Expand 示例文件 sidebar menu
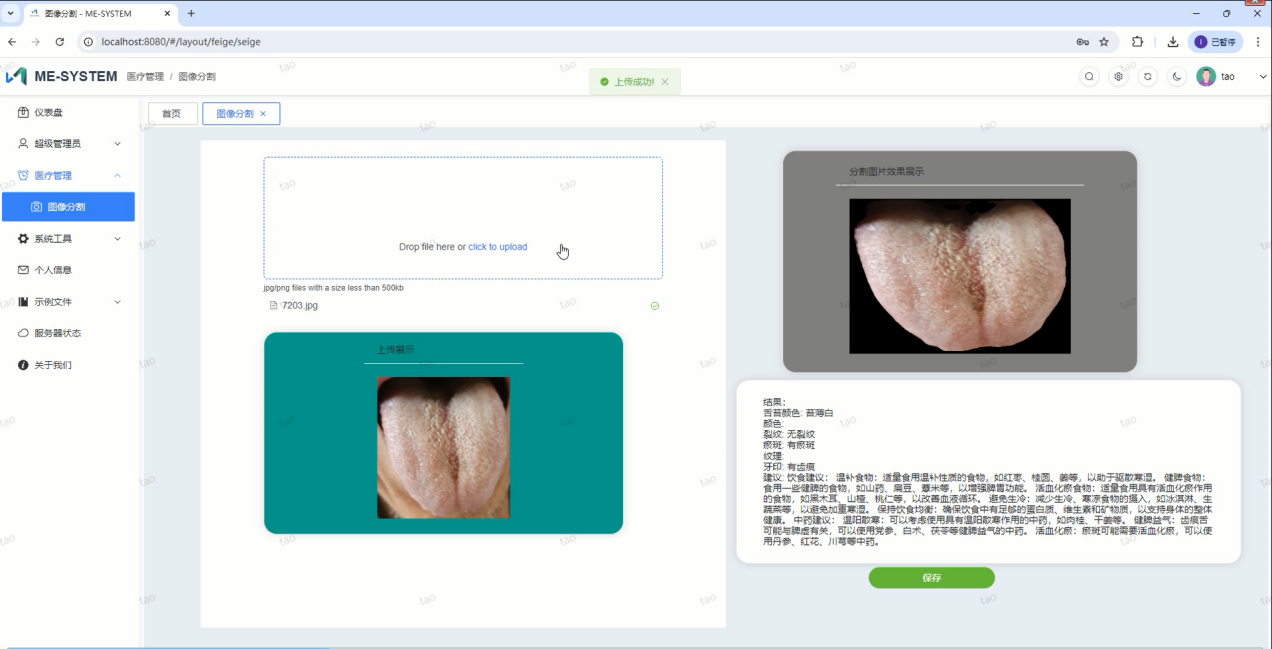Viewport: 1272px width, 649px height. tap(67, 302)
